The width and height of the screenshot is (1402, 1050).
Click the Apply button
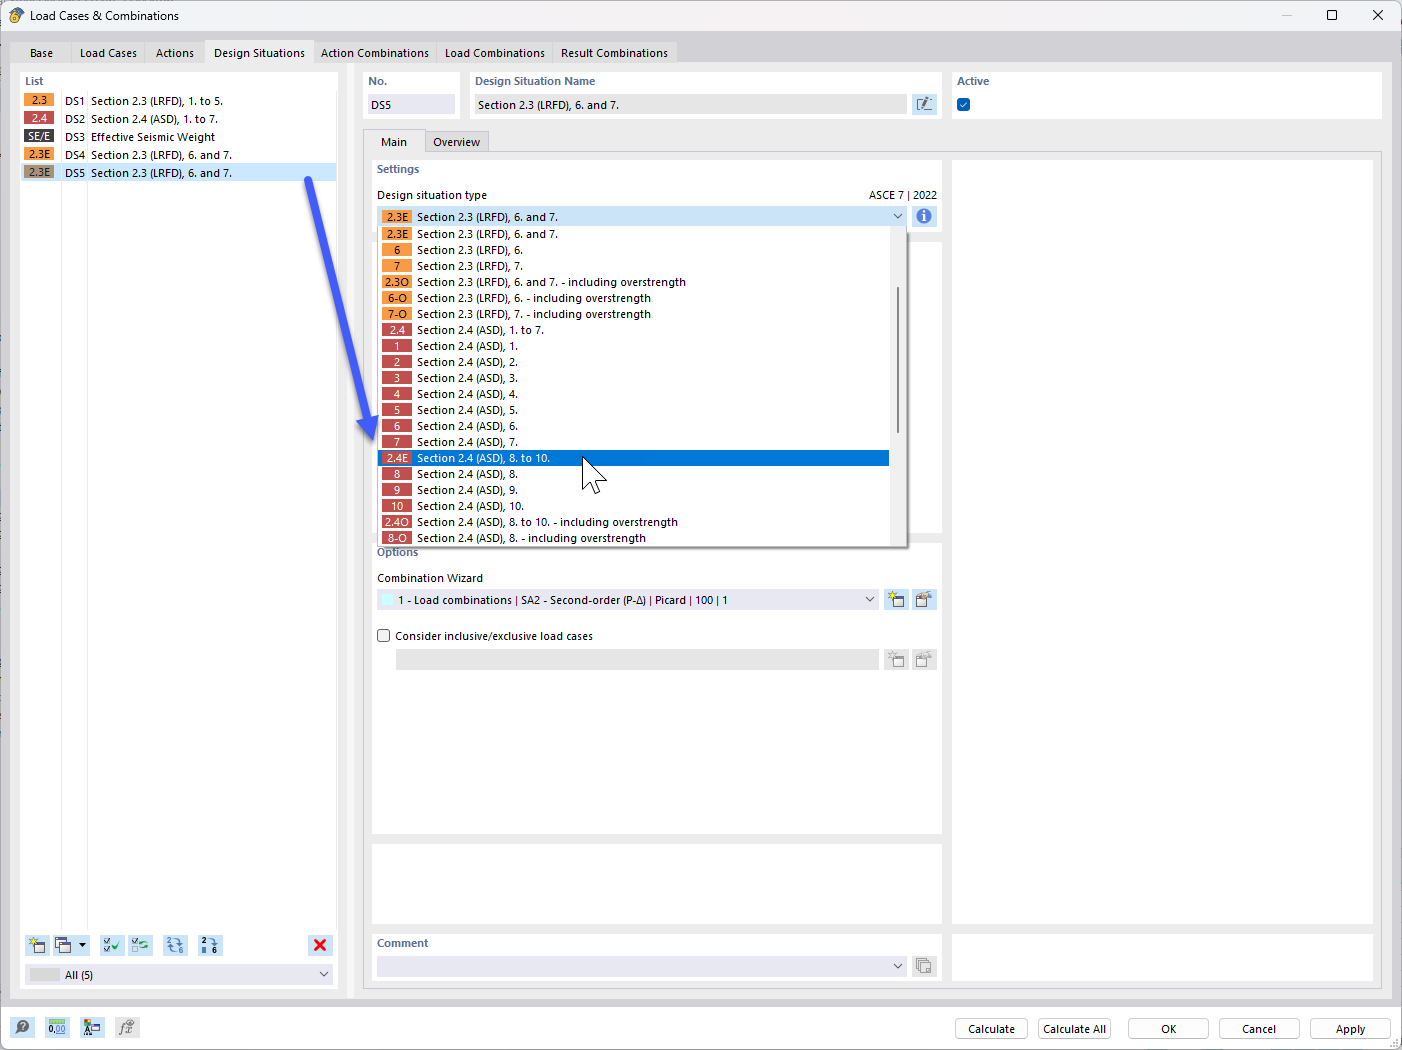tap(1350, 1029)
